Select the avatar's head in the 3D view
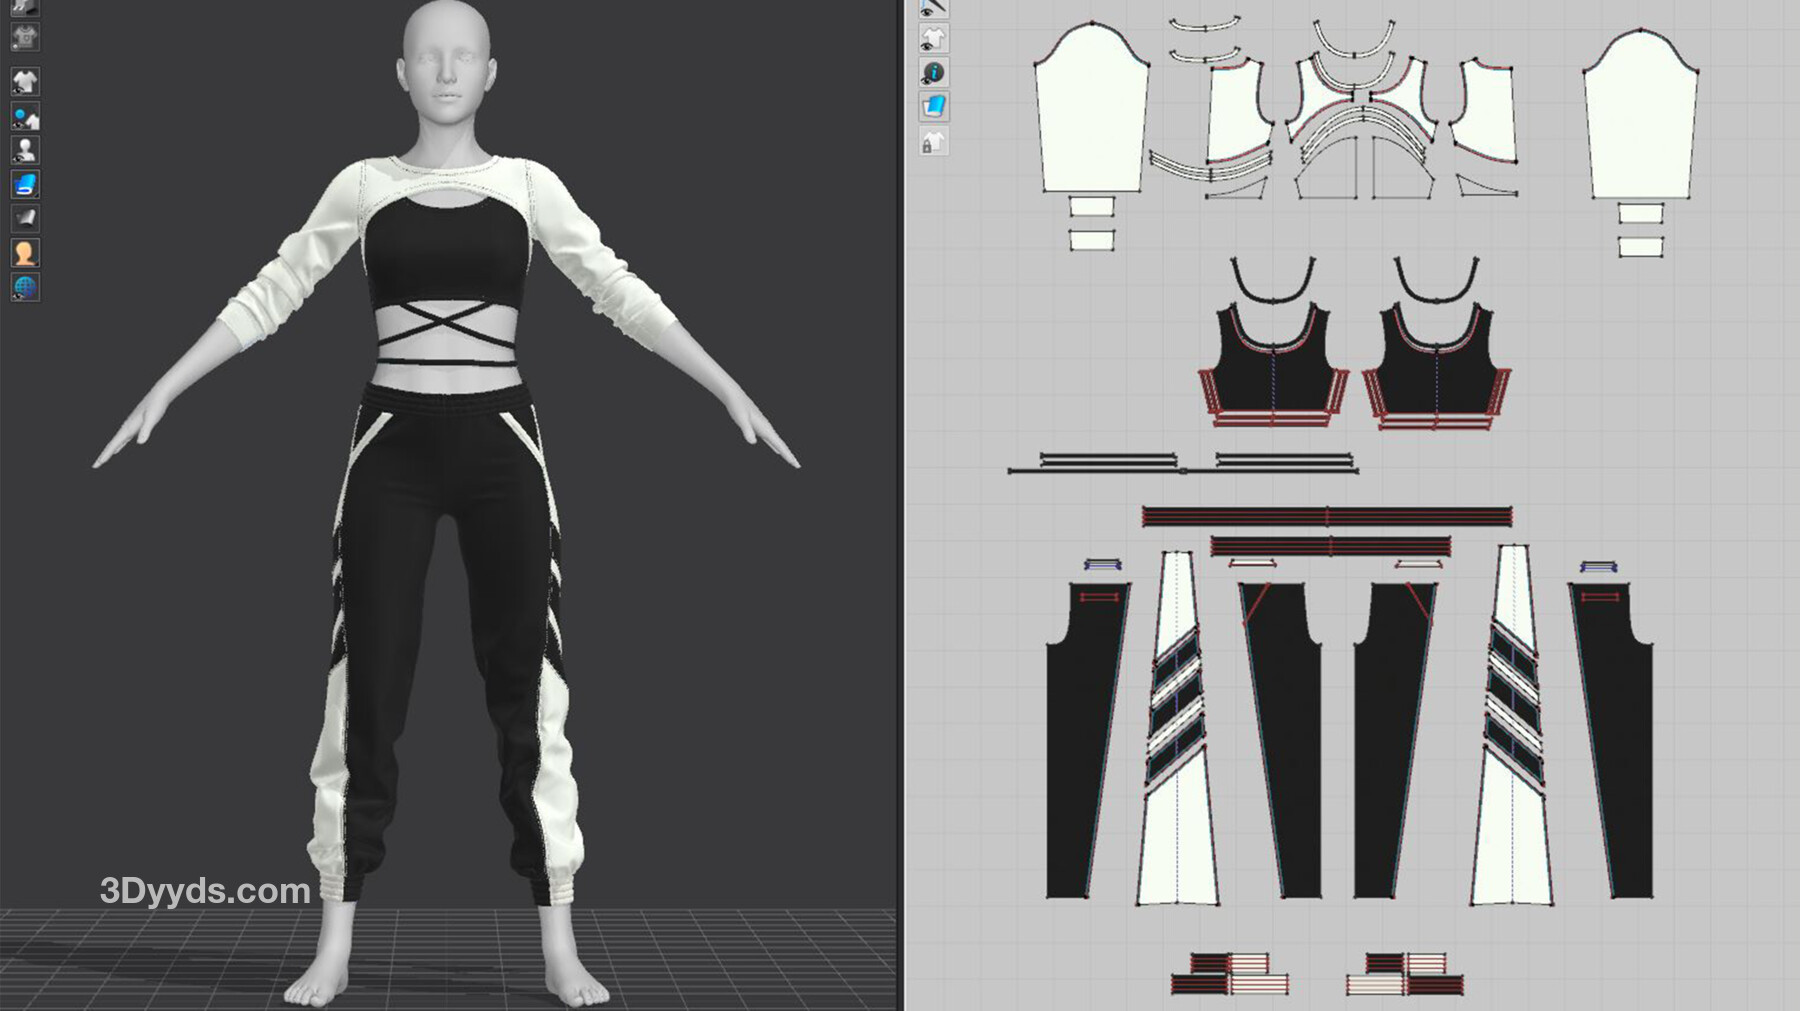Screen dimensions: 1800x1011 coord(447,55)
